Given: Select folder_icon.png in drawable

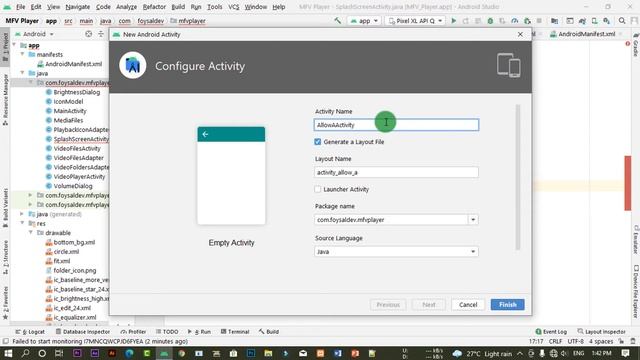Looking at the screenshot, I should (x=75, y=270).
